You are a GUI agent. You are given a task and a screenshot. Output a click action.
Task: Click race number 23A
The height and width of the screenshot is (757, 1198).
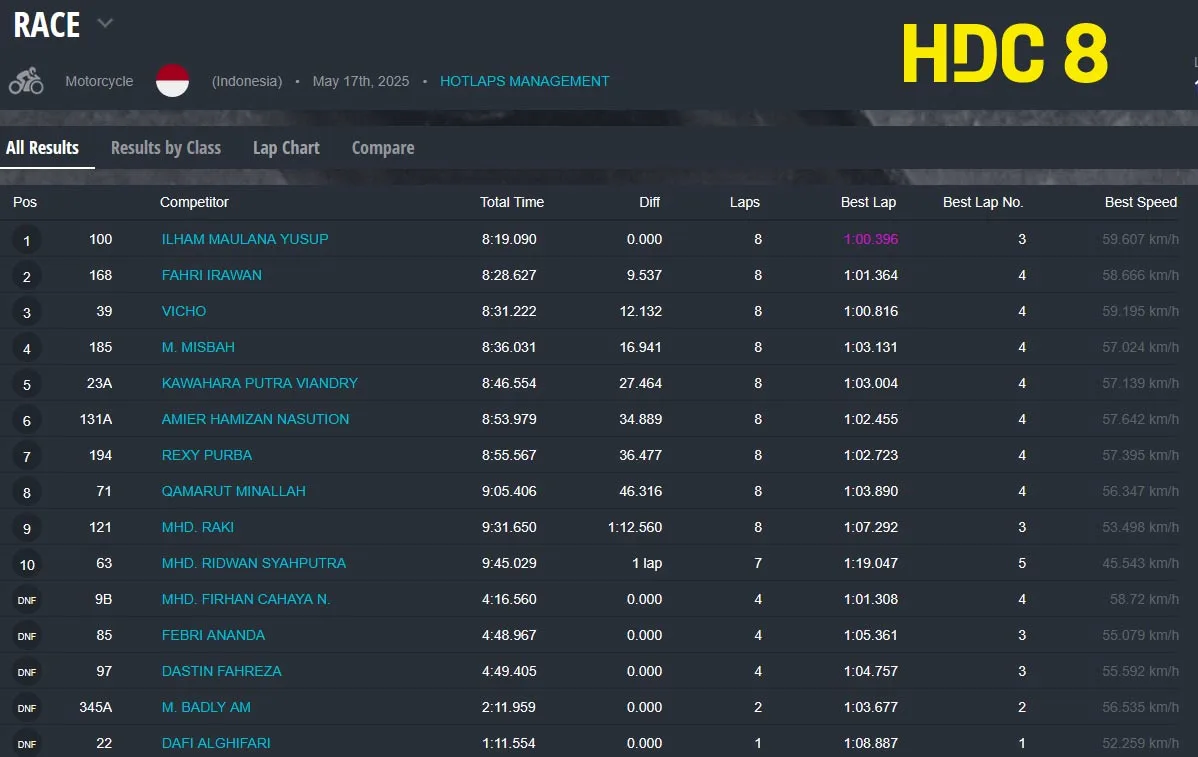(x=99, y=383)
